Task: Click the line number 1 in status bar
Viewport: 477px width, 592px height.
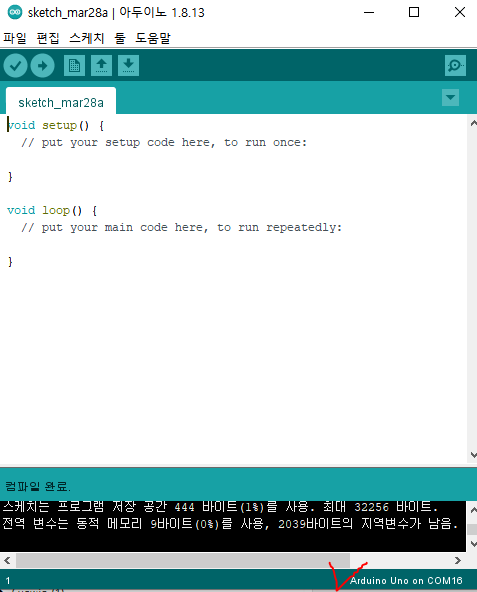Action: click(8, 580)
